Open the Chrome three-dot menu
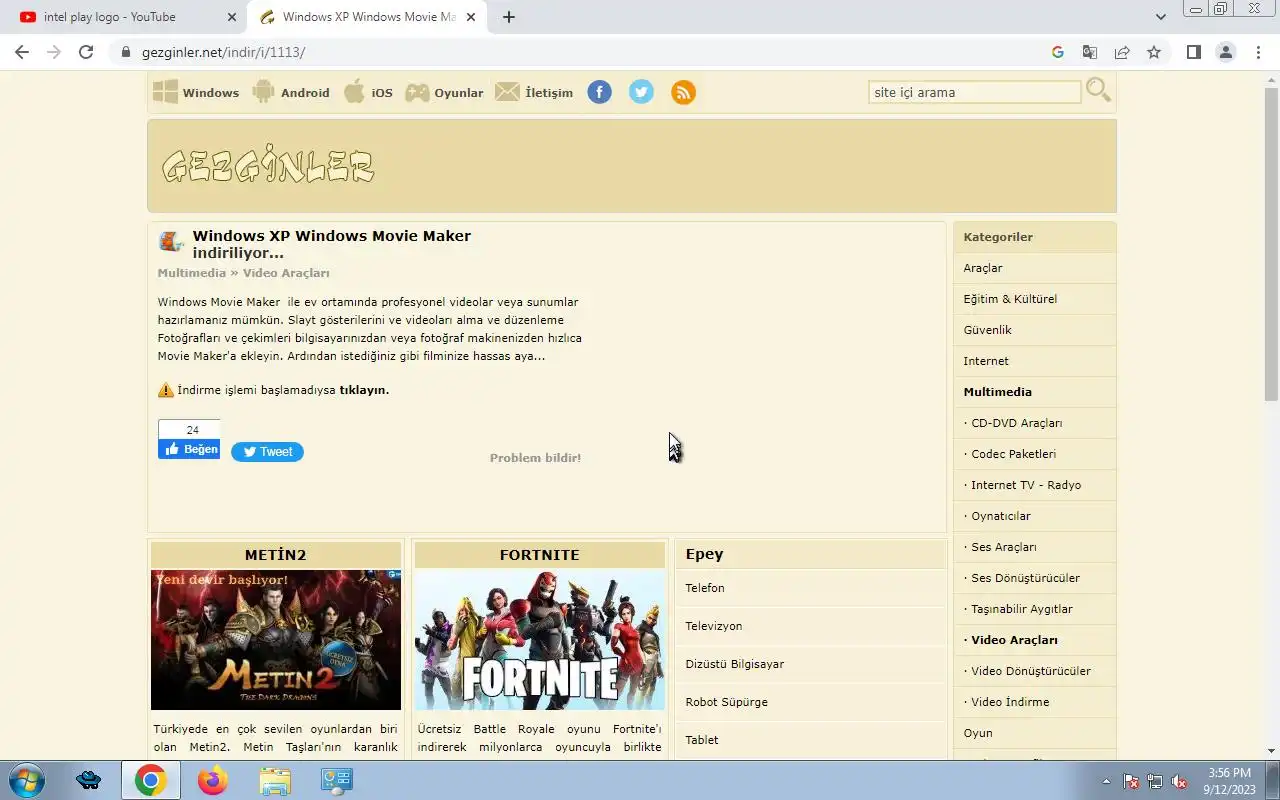Screen dimensions: 1280x800 (x=1258, y=52)
